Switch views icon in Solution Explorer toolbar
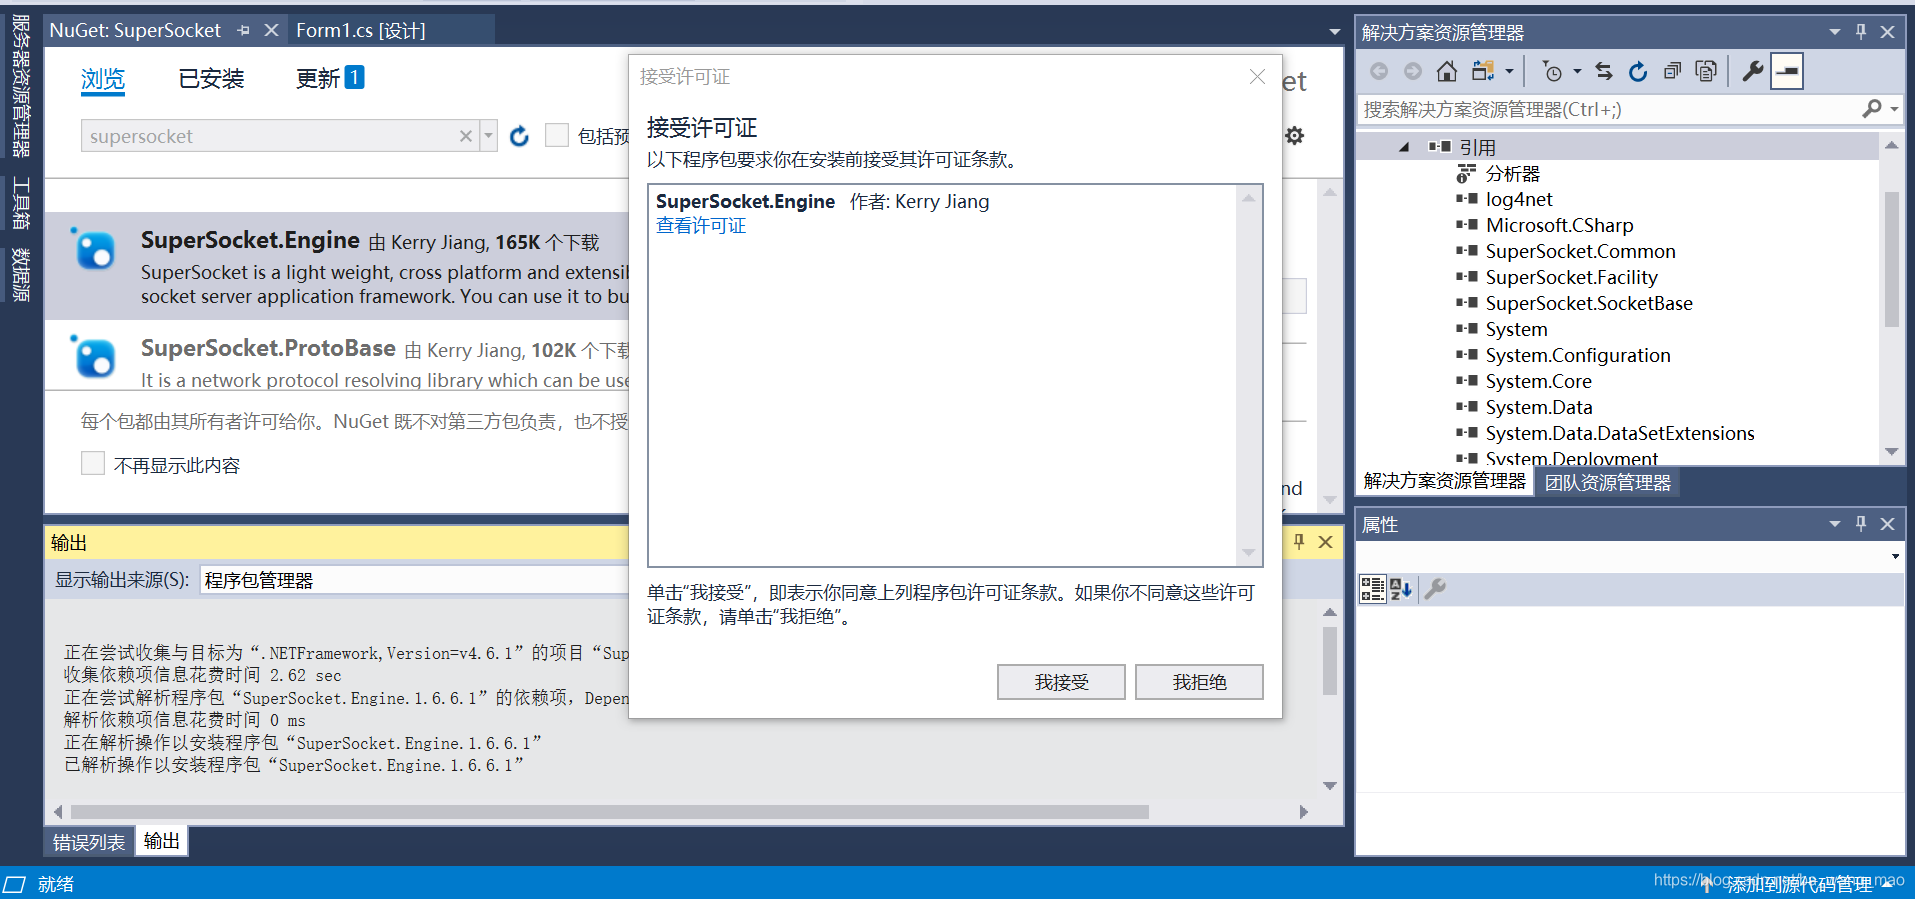 tap(1483, 71)
